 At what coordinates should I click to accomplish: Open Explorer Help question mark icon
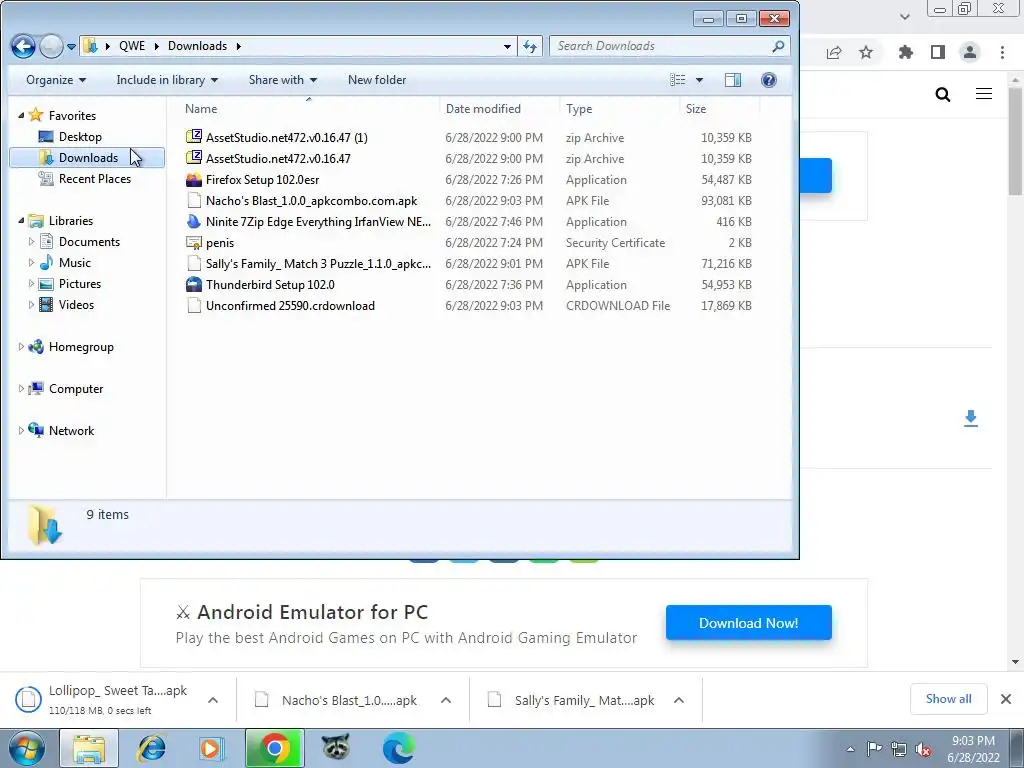click(769, 80)
